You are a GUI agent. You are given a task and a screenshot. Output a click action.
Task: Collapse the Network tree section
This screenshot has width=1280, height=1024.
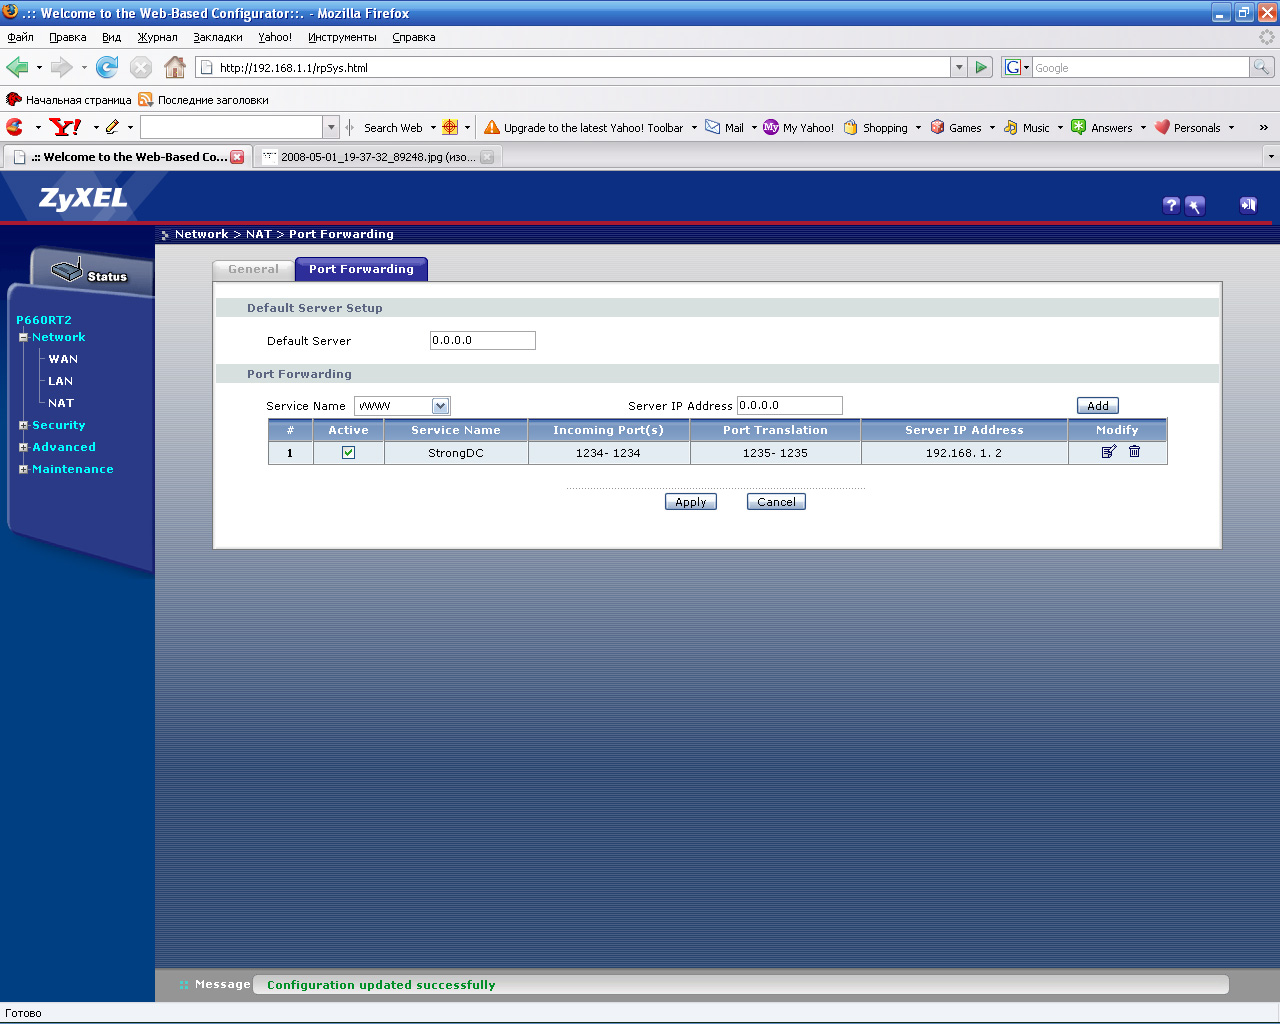23,337
